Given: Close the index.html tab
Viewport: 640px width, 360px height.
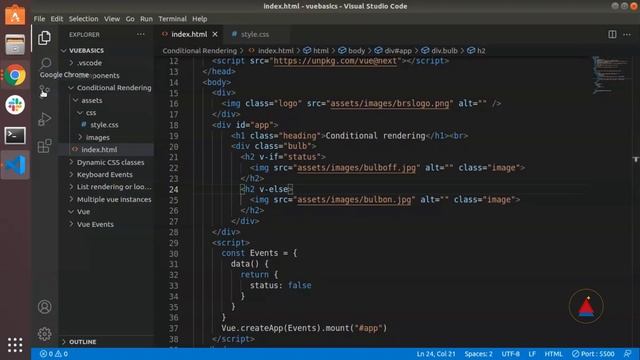Looking at the screenshot, I should pos(215,34).
